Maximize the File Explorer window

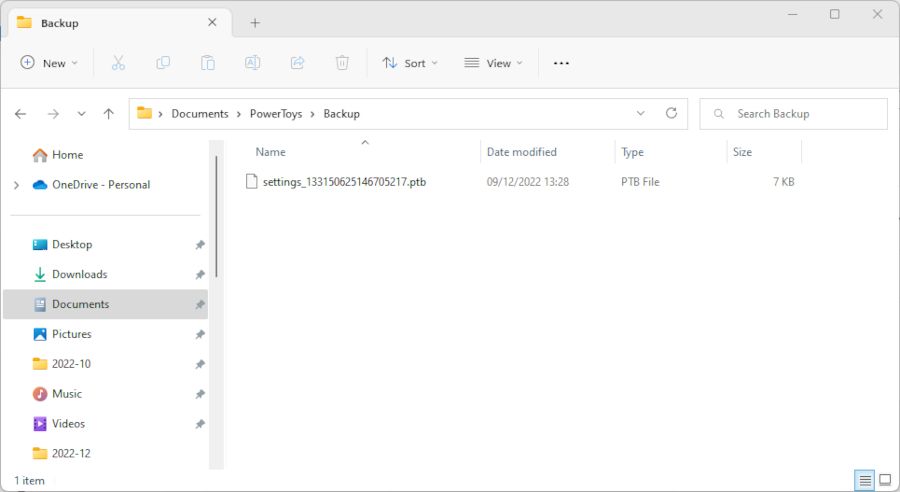pos(835,14)
